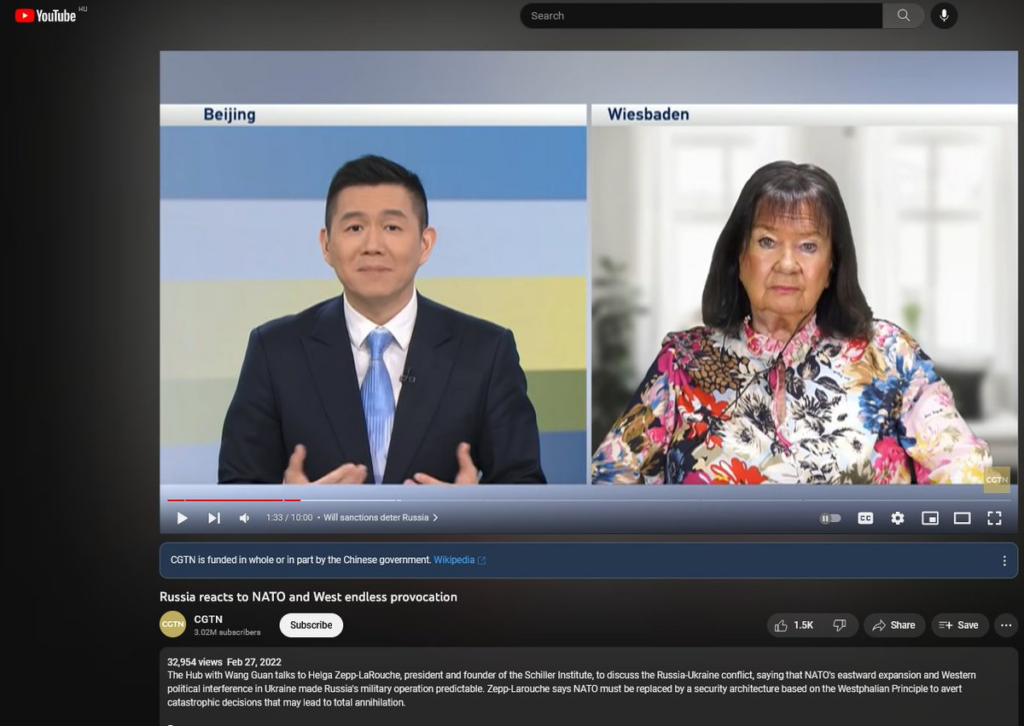The width and height of the screenshot is (1024, 726).
Task: Play the video
Action: [x=182, y=518]
